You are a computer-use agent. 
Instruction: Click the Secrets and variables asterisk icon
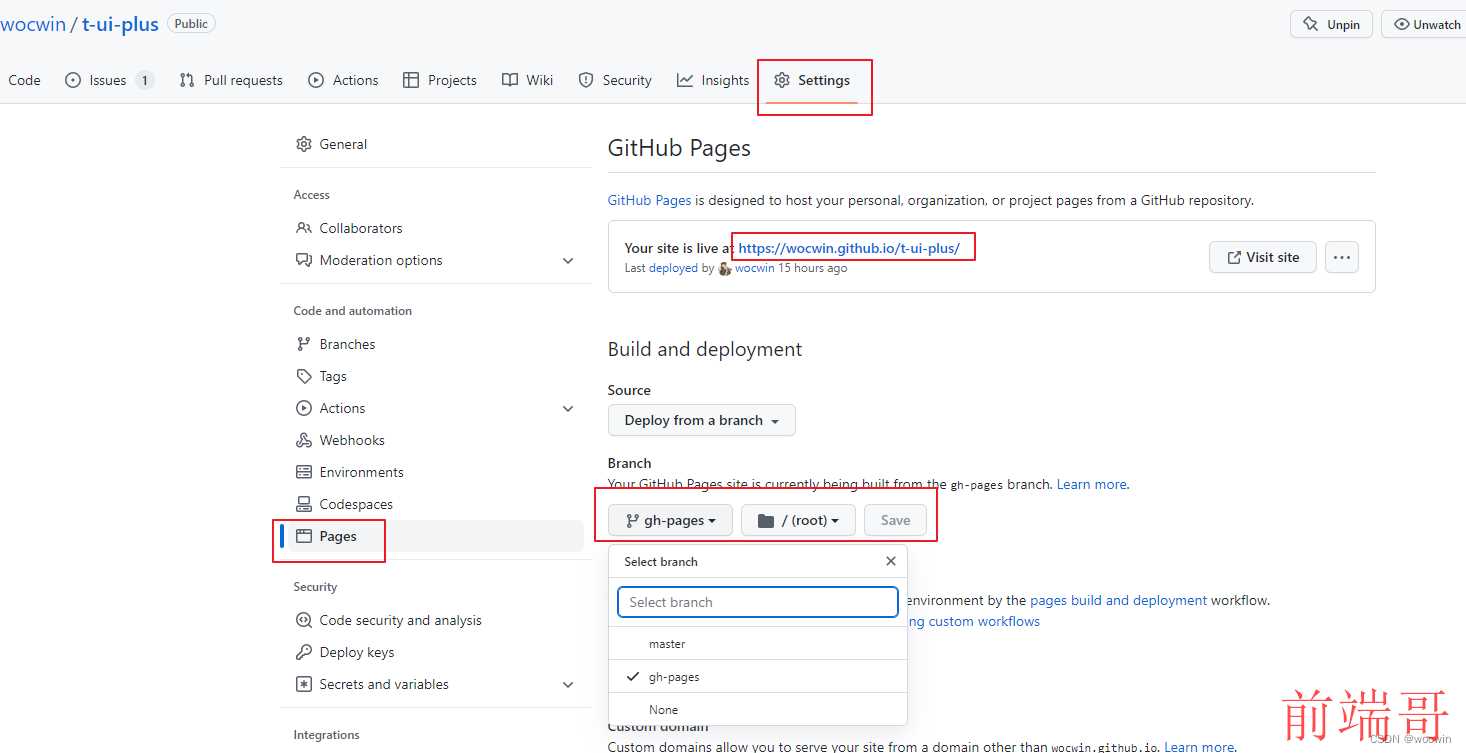(x=304, y=684)
